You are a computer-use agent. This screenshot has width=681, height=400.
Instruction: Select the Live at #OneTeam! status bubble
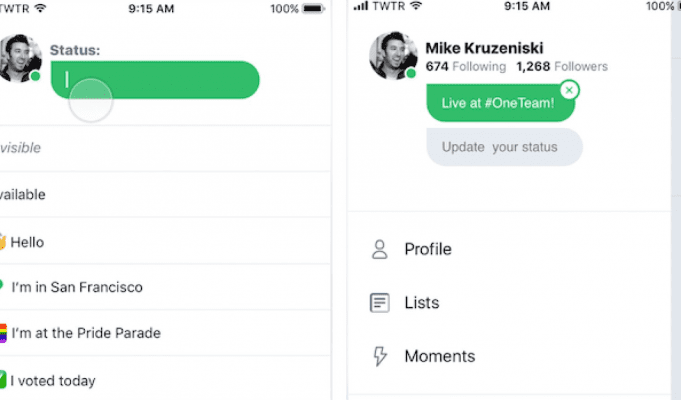coord(500,103)
